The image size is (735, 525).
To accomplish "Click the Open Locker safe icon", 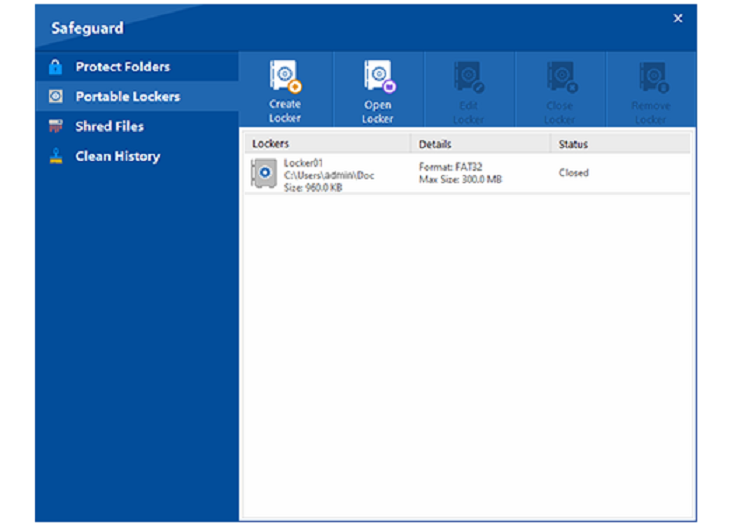I will point(379,76).
